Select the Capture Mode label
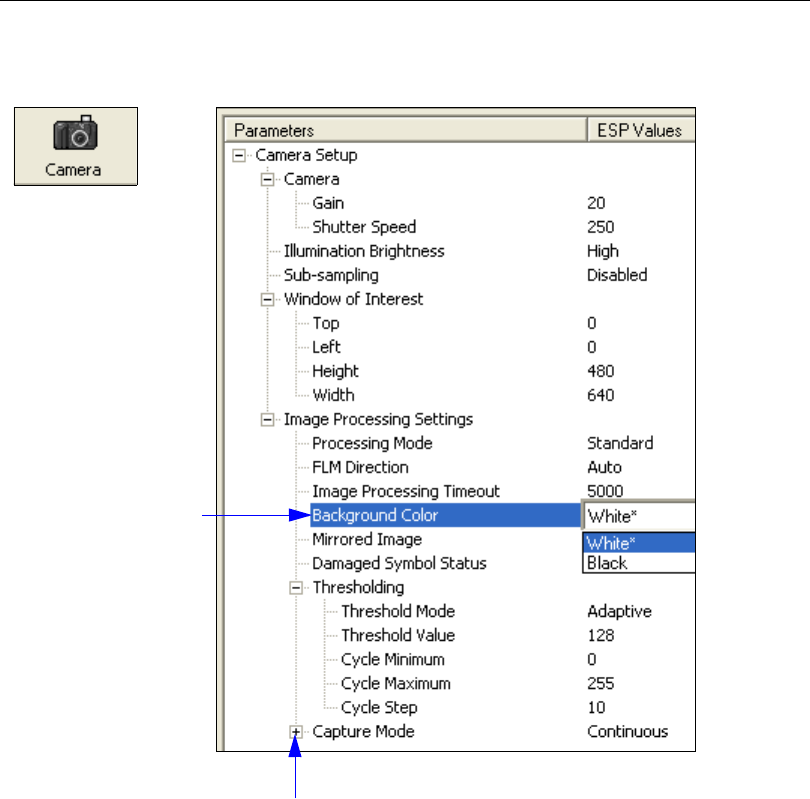 (363, 731)
